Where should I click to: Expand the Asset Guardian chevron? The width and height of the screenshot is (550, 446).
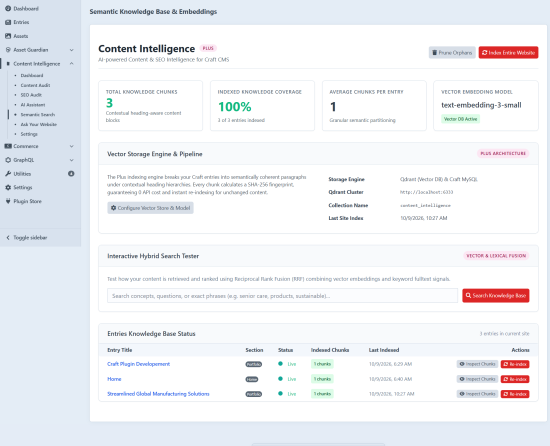click(x=72, y=50)
